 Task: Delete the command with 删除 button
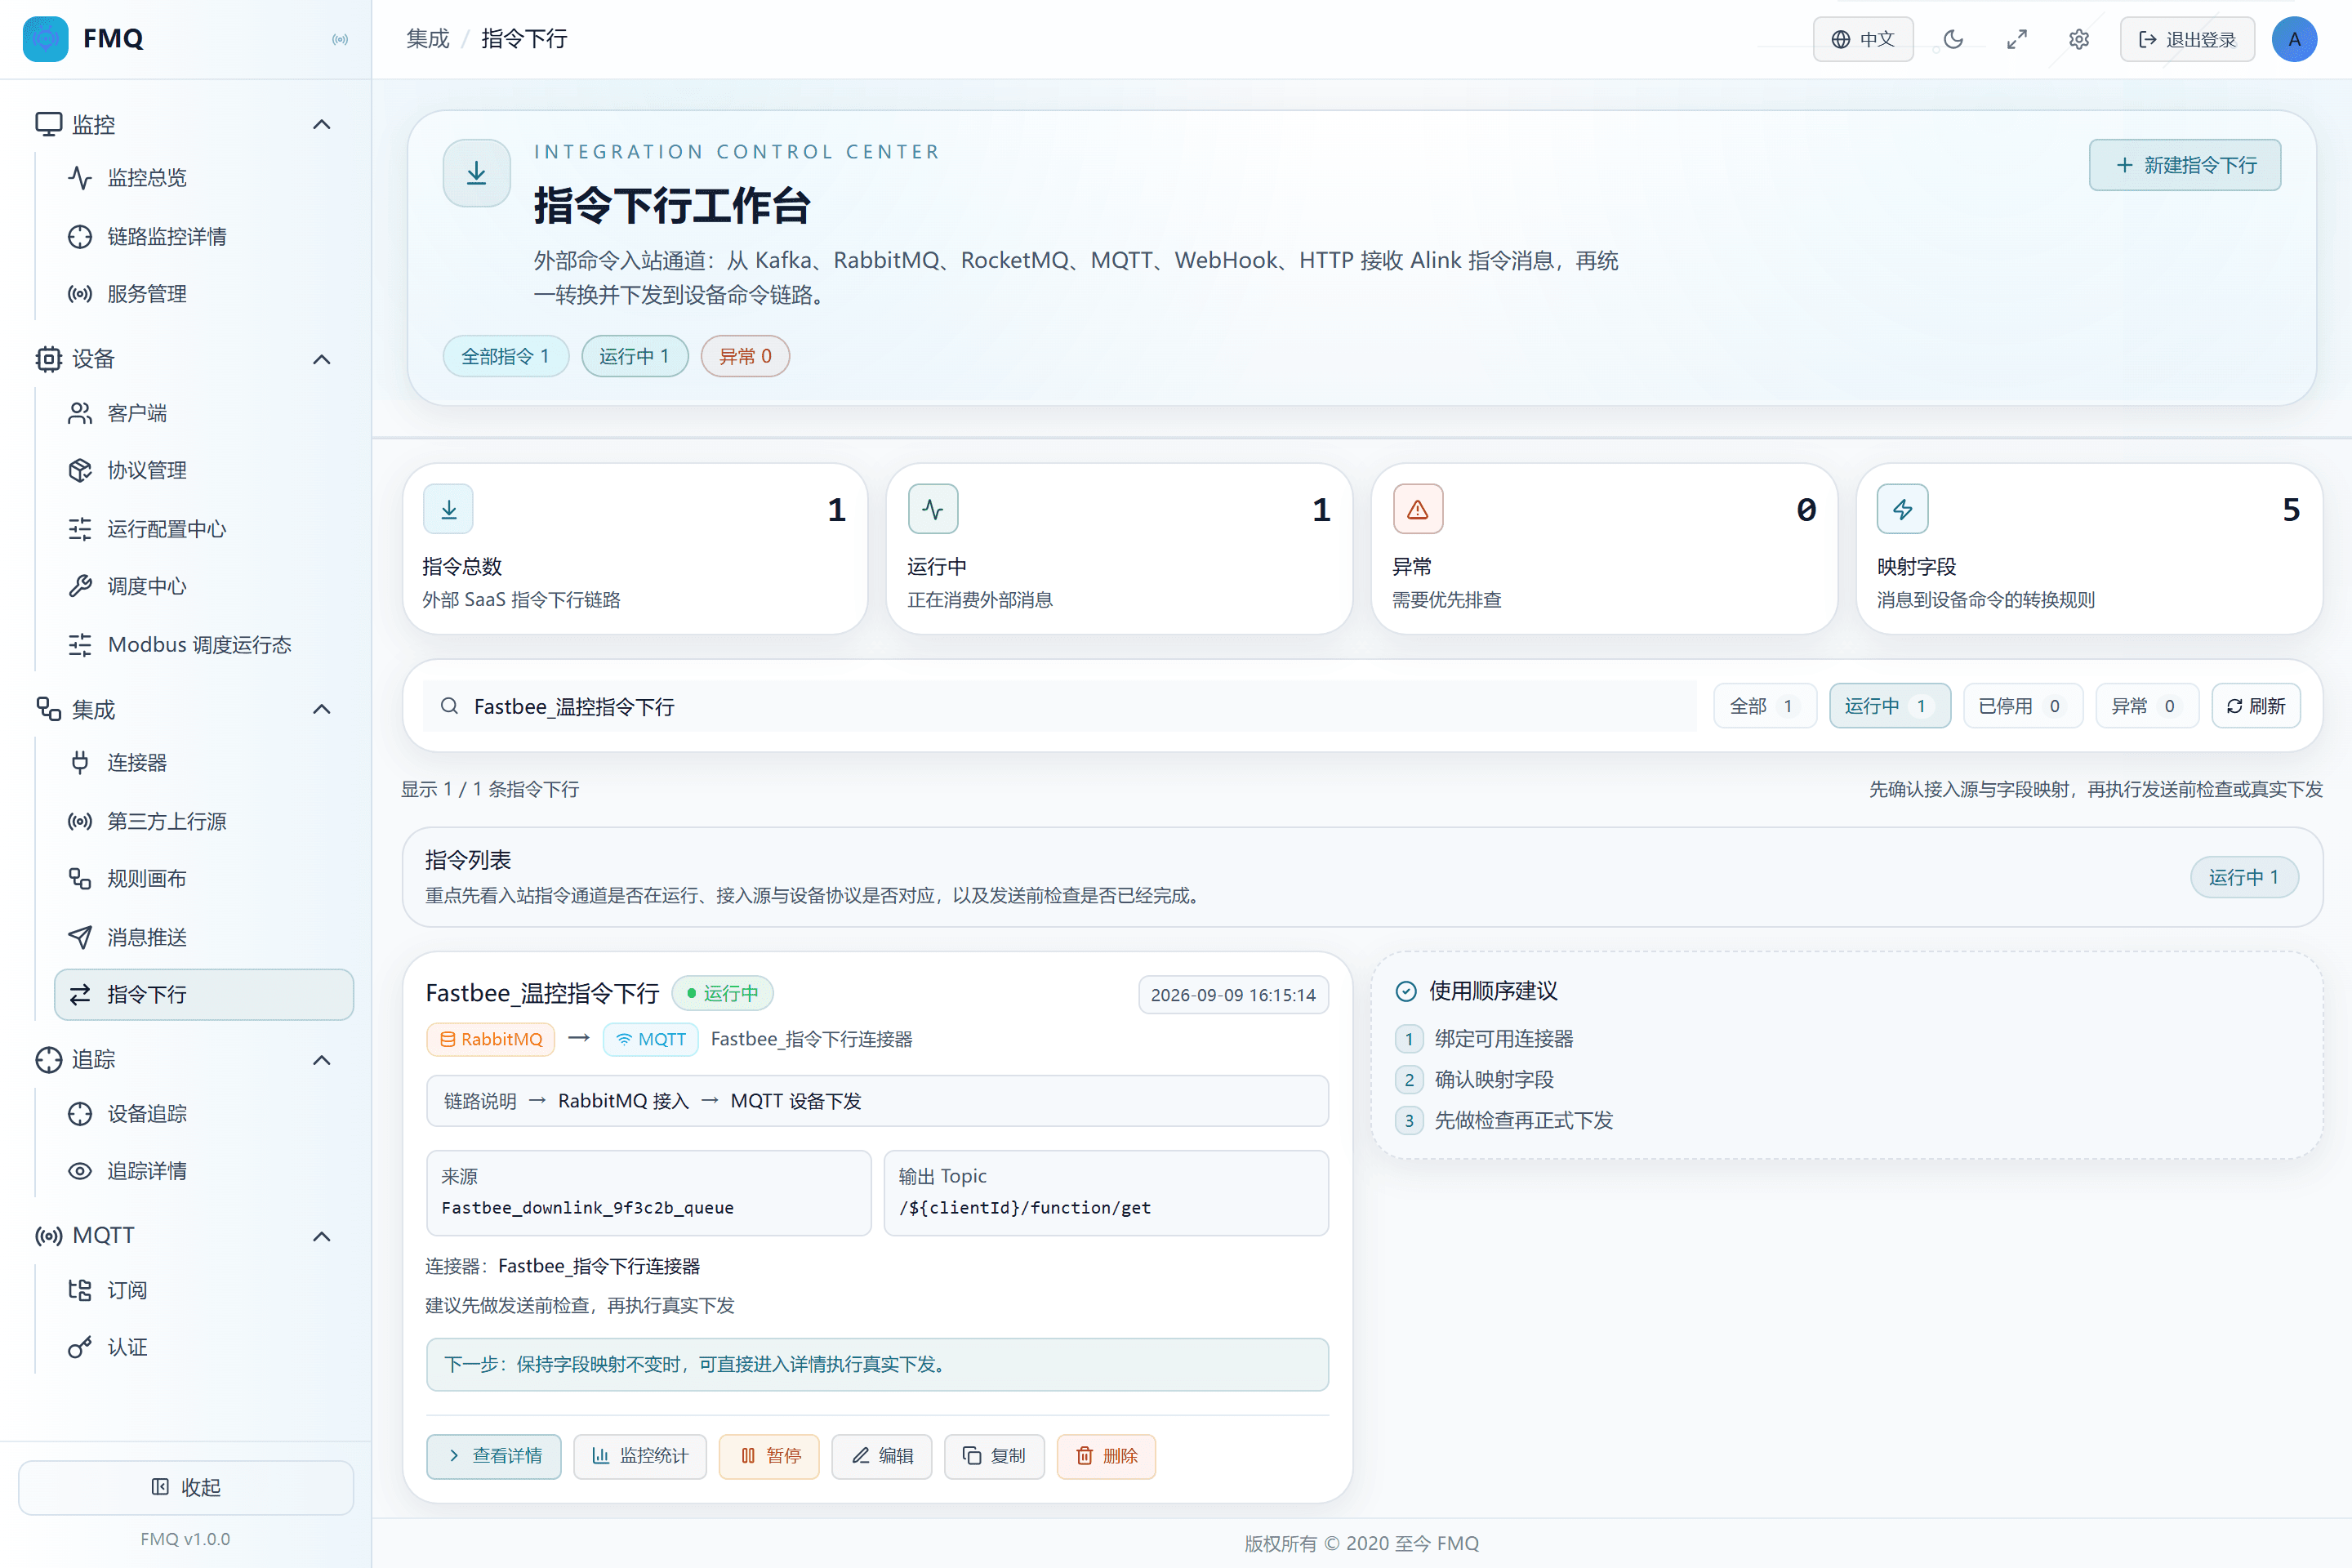pyautogui.click(x=1106, y=1456)
